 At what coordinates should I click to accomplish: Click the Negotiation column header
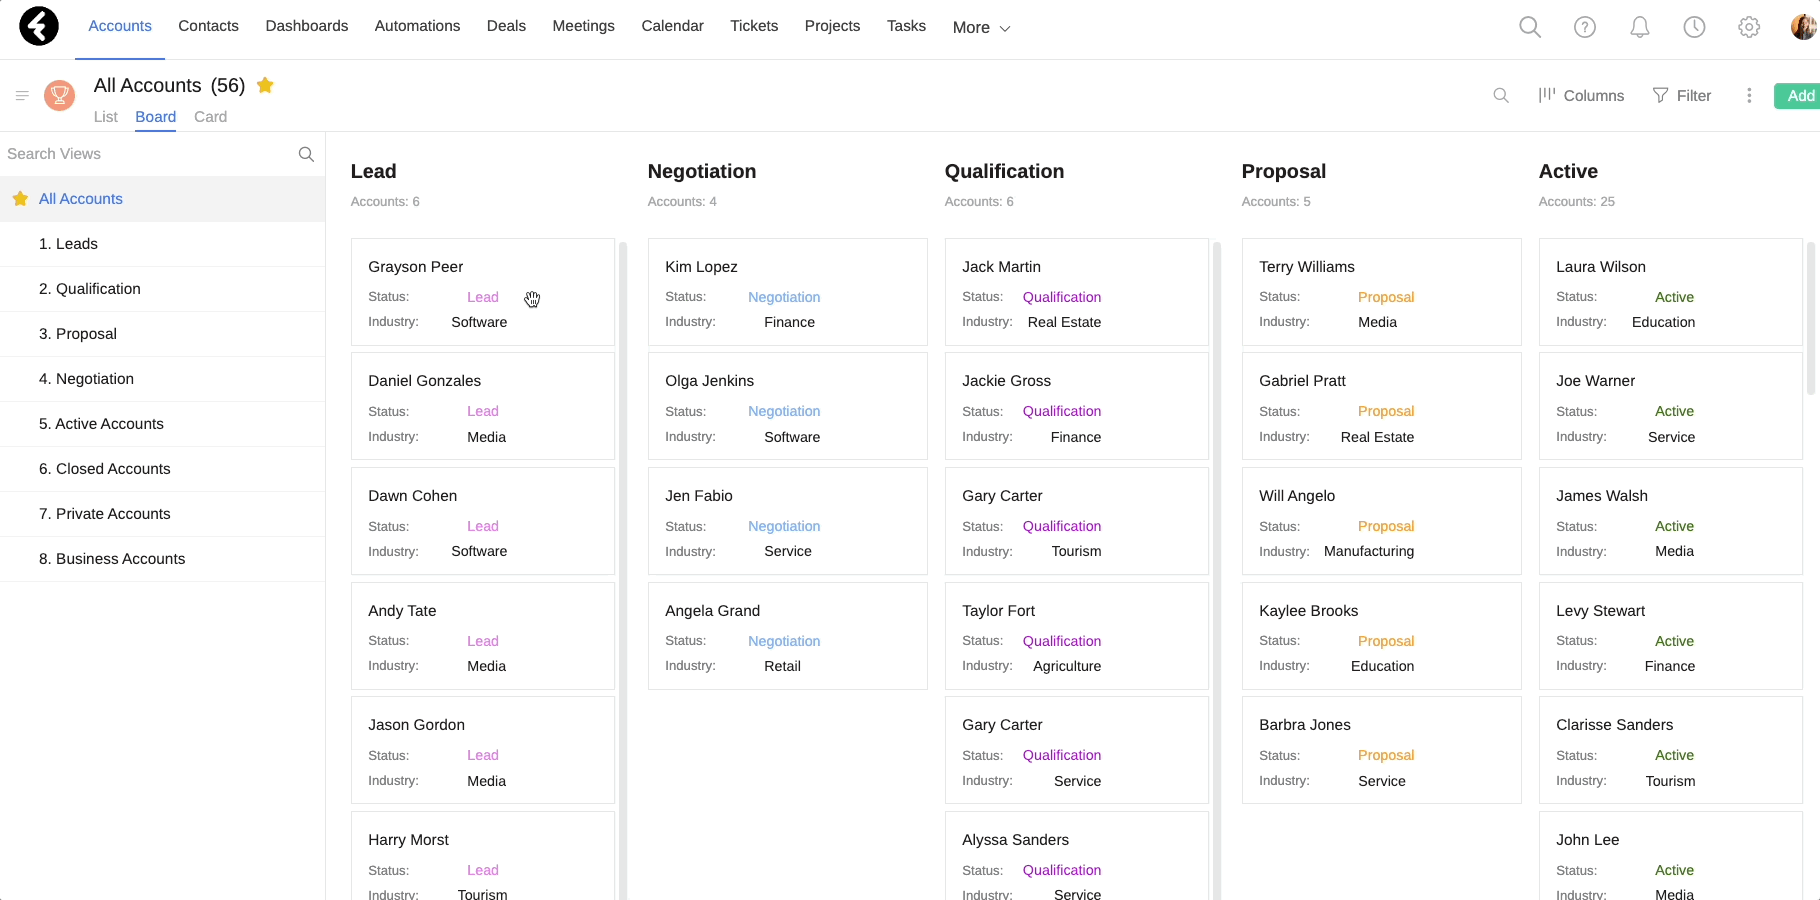pyautogui.click(x=702, y=171)
